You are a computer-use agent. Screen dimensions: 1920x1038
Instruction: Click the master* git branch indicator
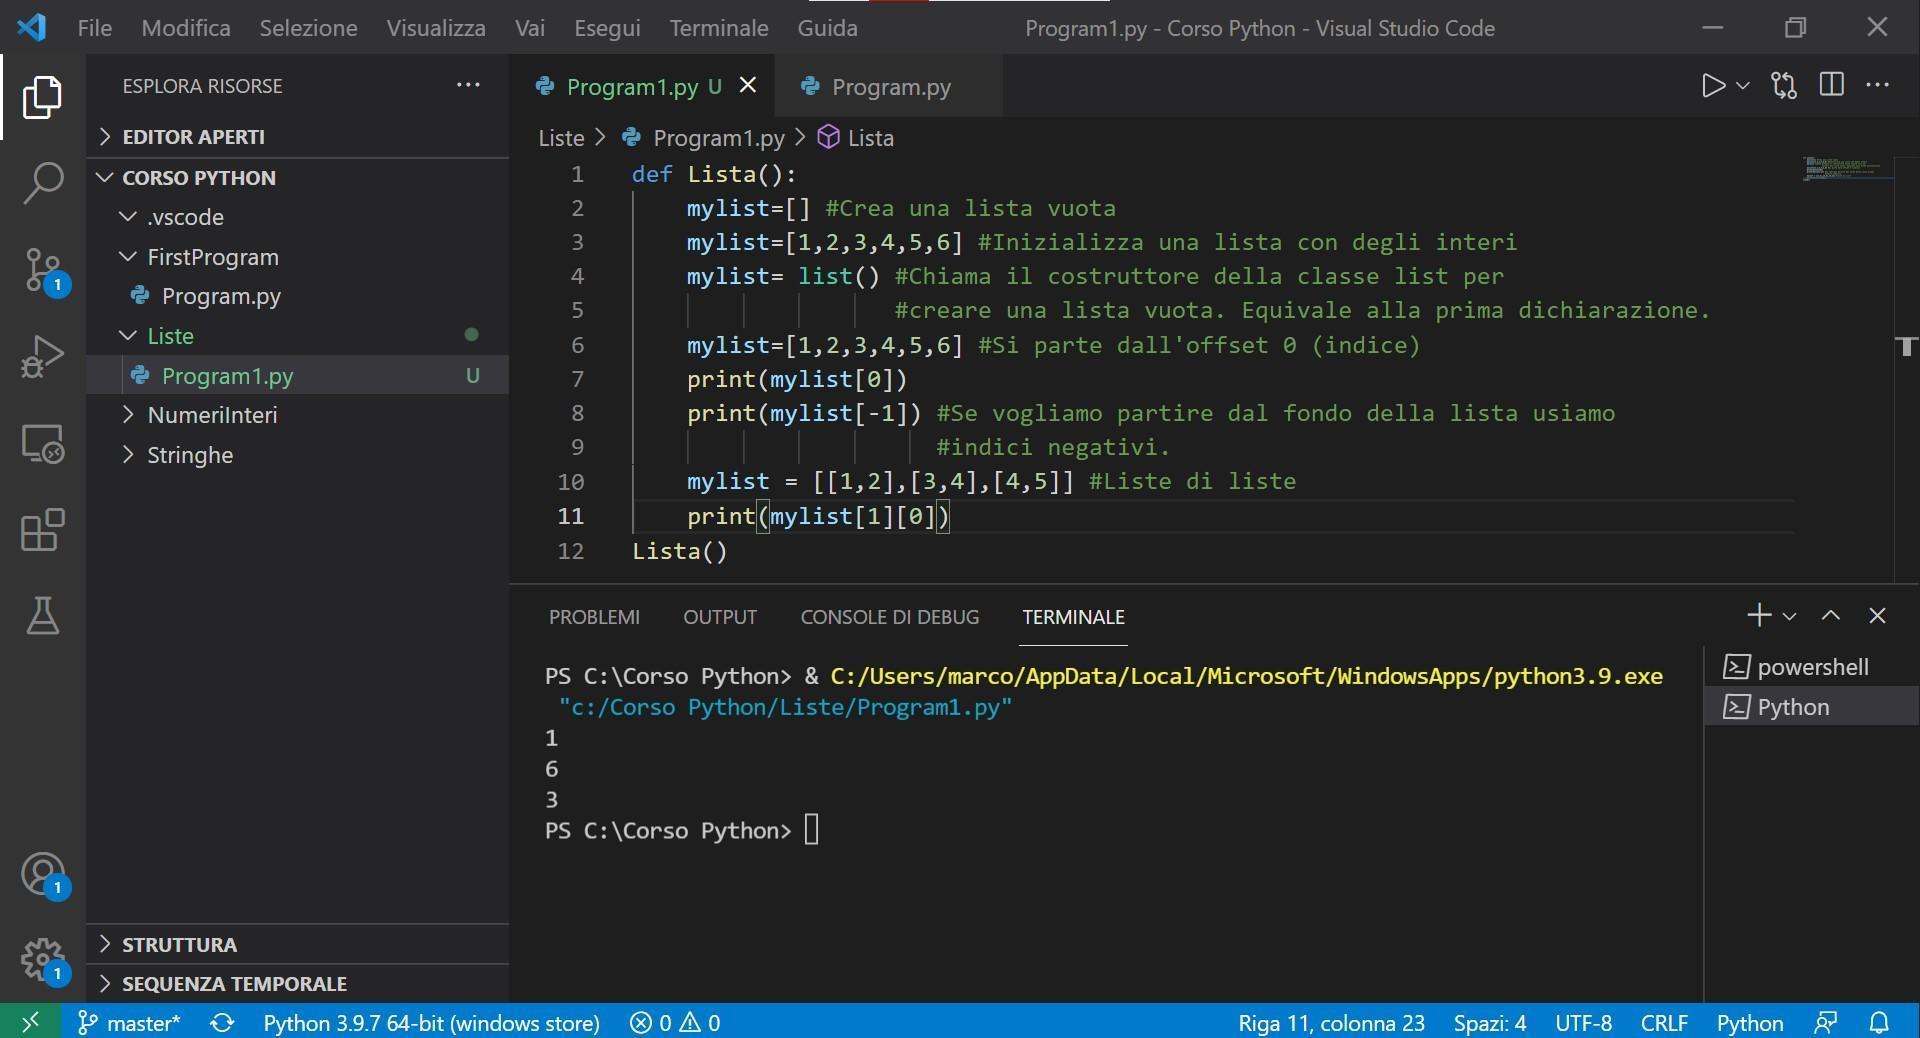coord(129,1022)
